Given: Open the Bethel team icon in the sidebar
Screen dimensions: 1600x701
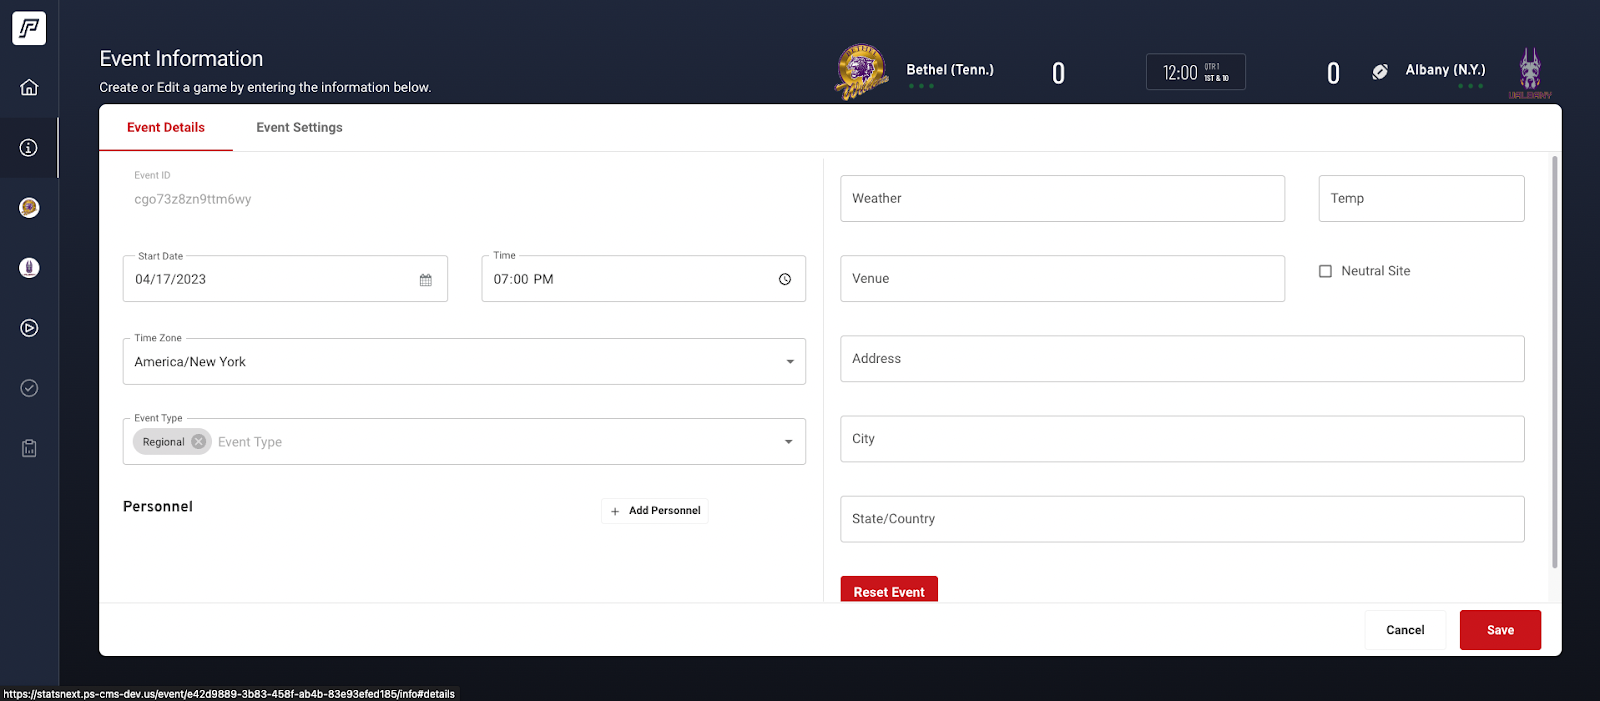Looking at the screenshot, I should (x=29, y=208).
